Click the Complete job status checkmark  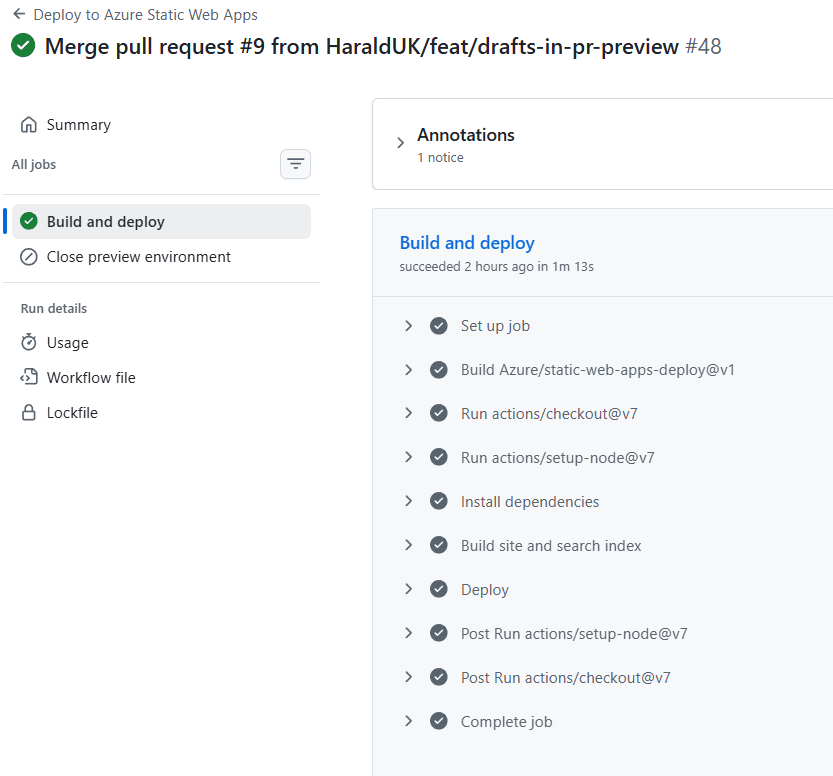[x=439, y=721]
